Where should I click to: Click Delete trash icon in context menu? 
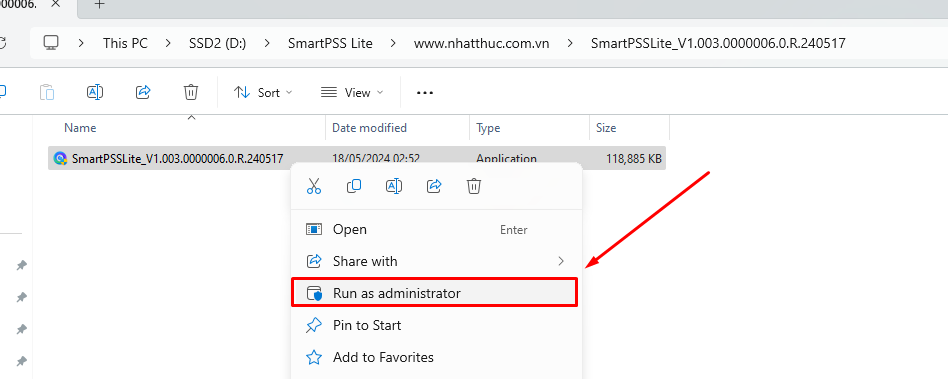point(474,186)
